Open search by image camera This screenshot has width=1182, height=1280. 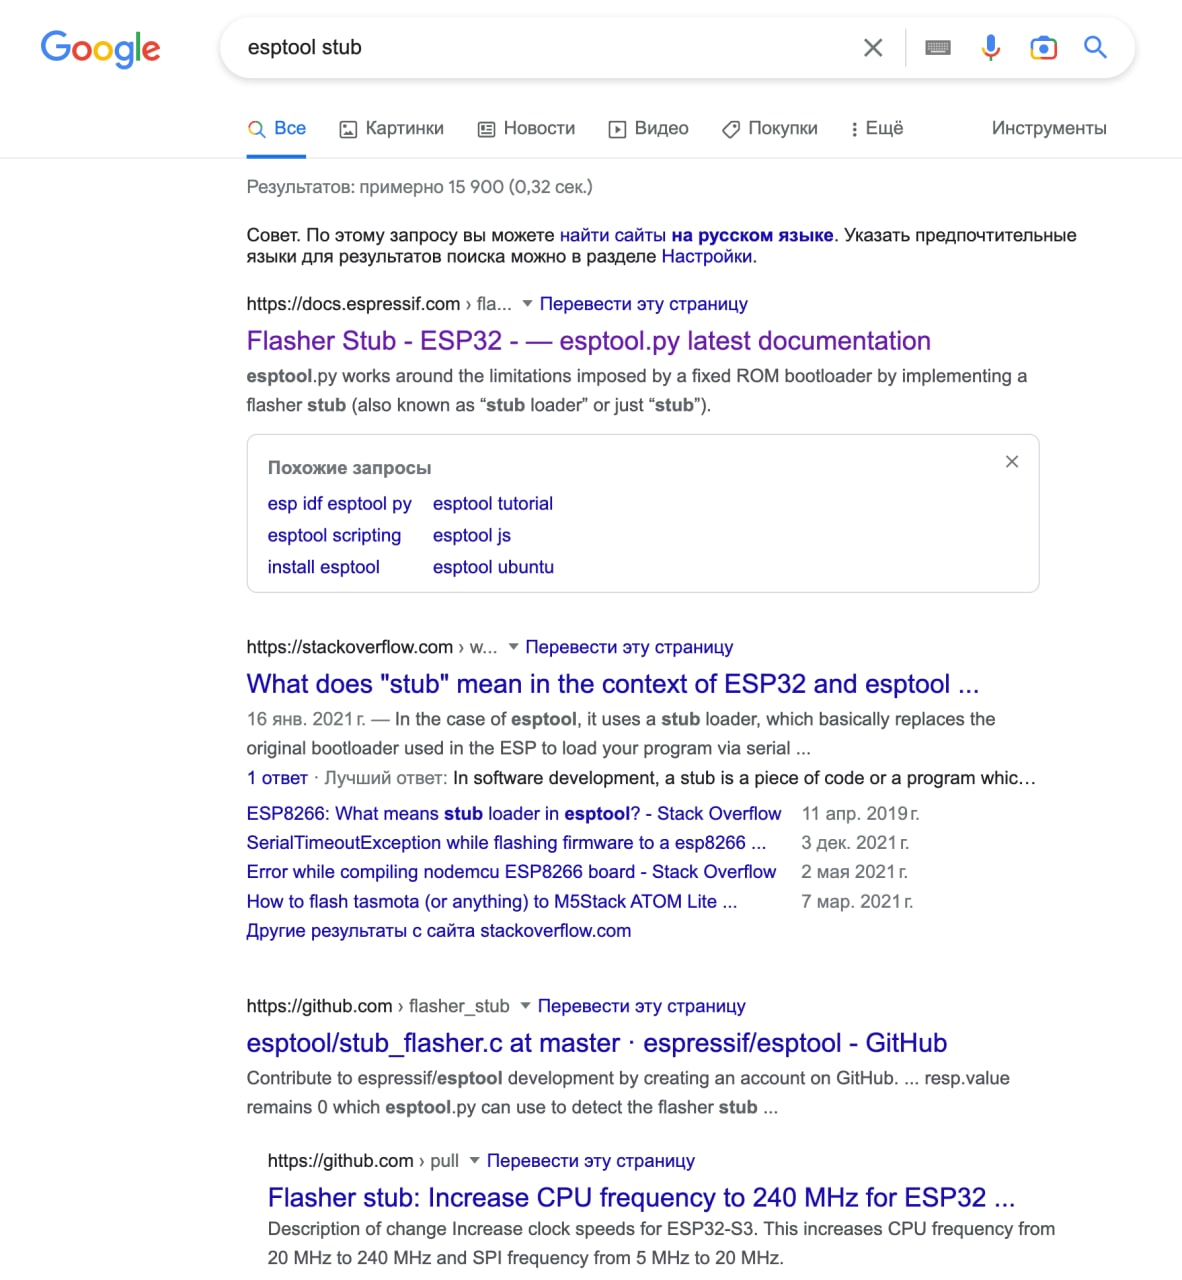1043,48
